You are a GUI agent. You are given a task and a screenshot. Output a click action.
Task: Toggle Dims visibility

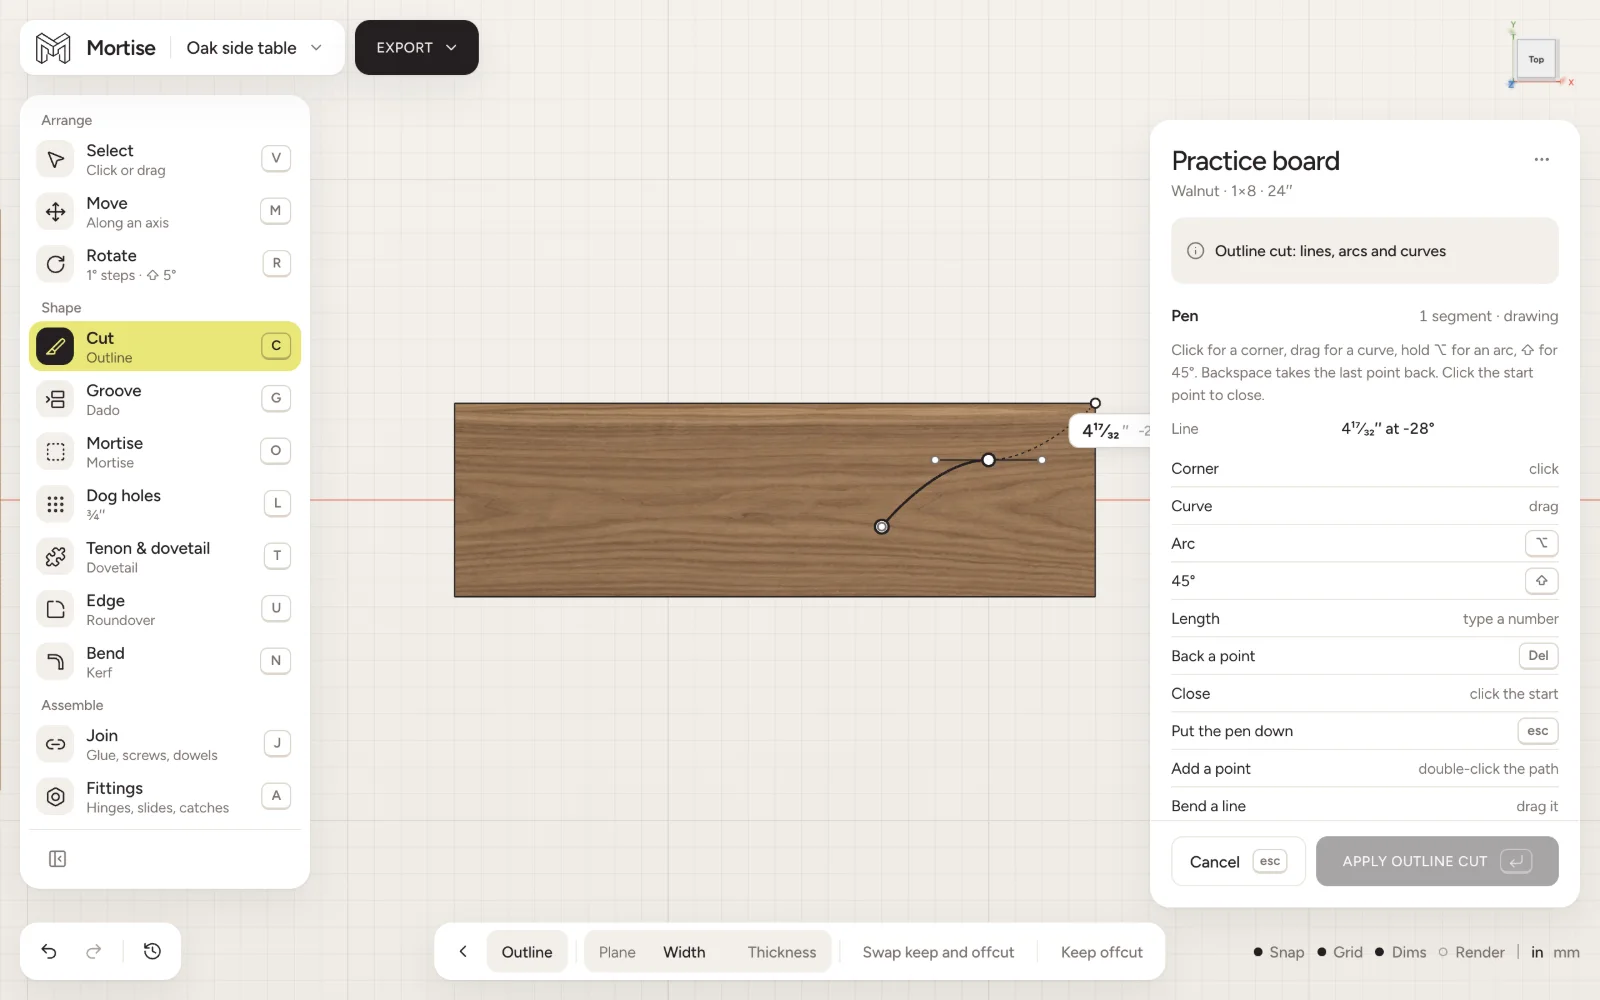pos(1401,952)
